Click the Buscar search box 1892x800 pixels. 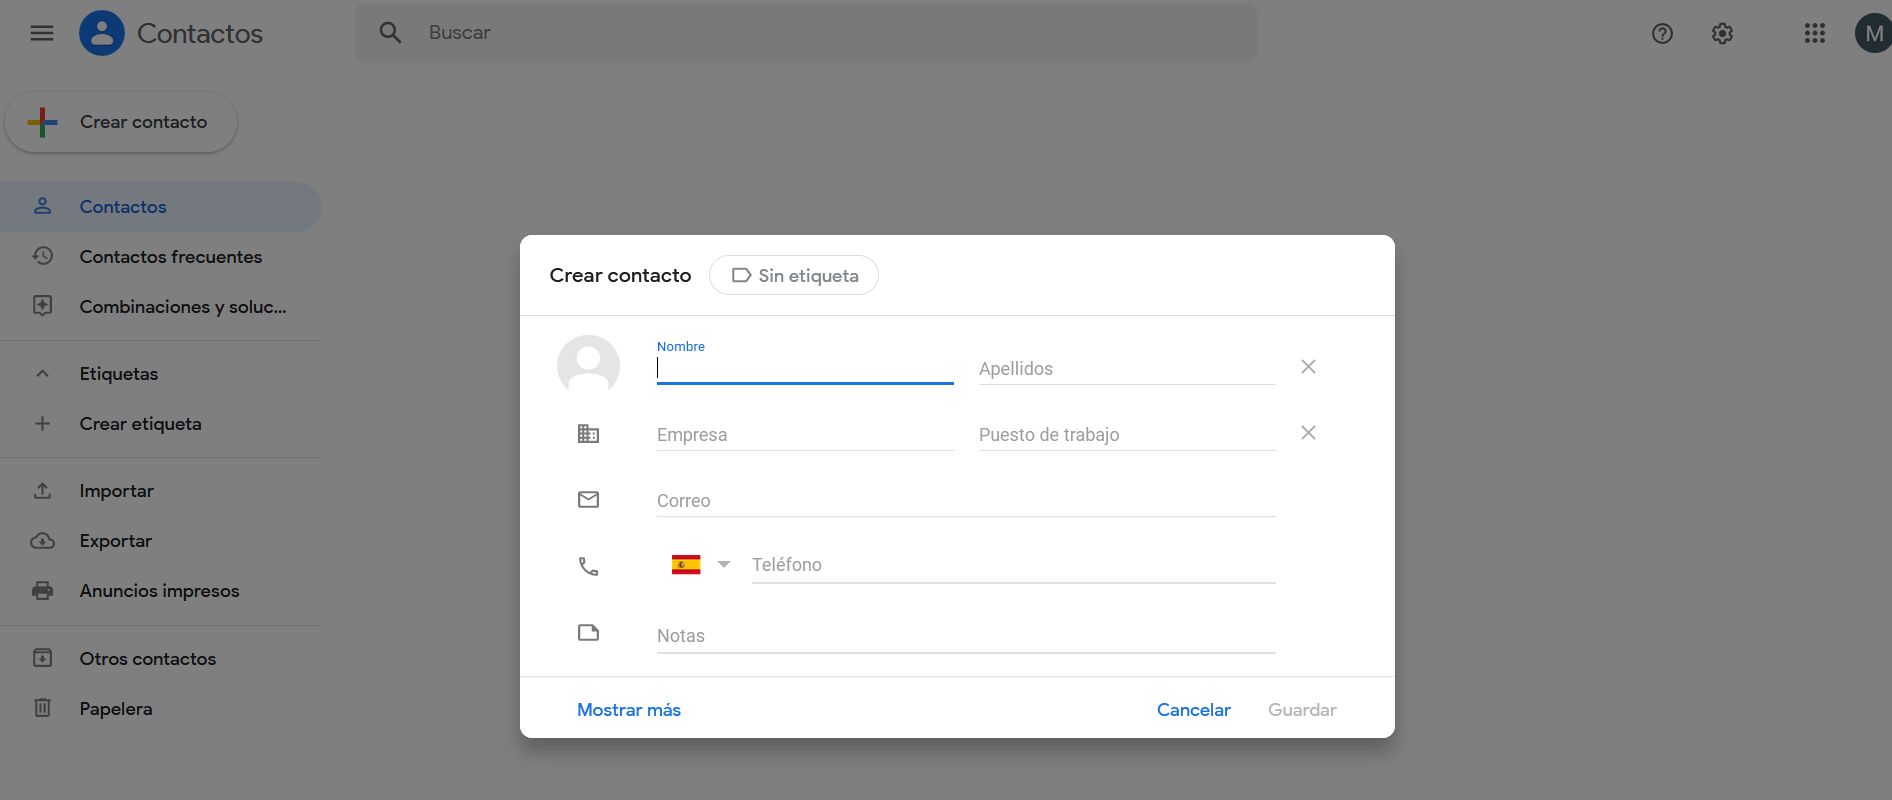[x=805, y=33]
